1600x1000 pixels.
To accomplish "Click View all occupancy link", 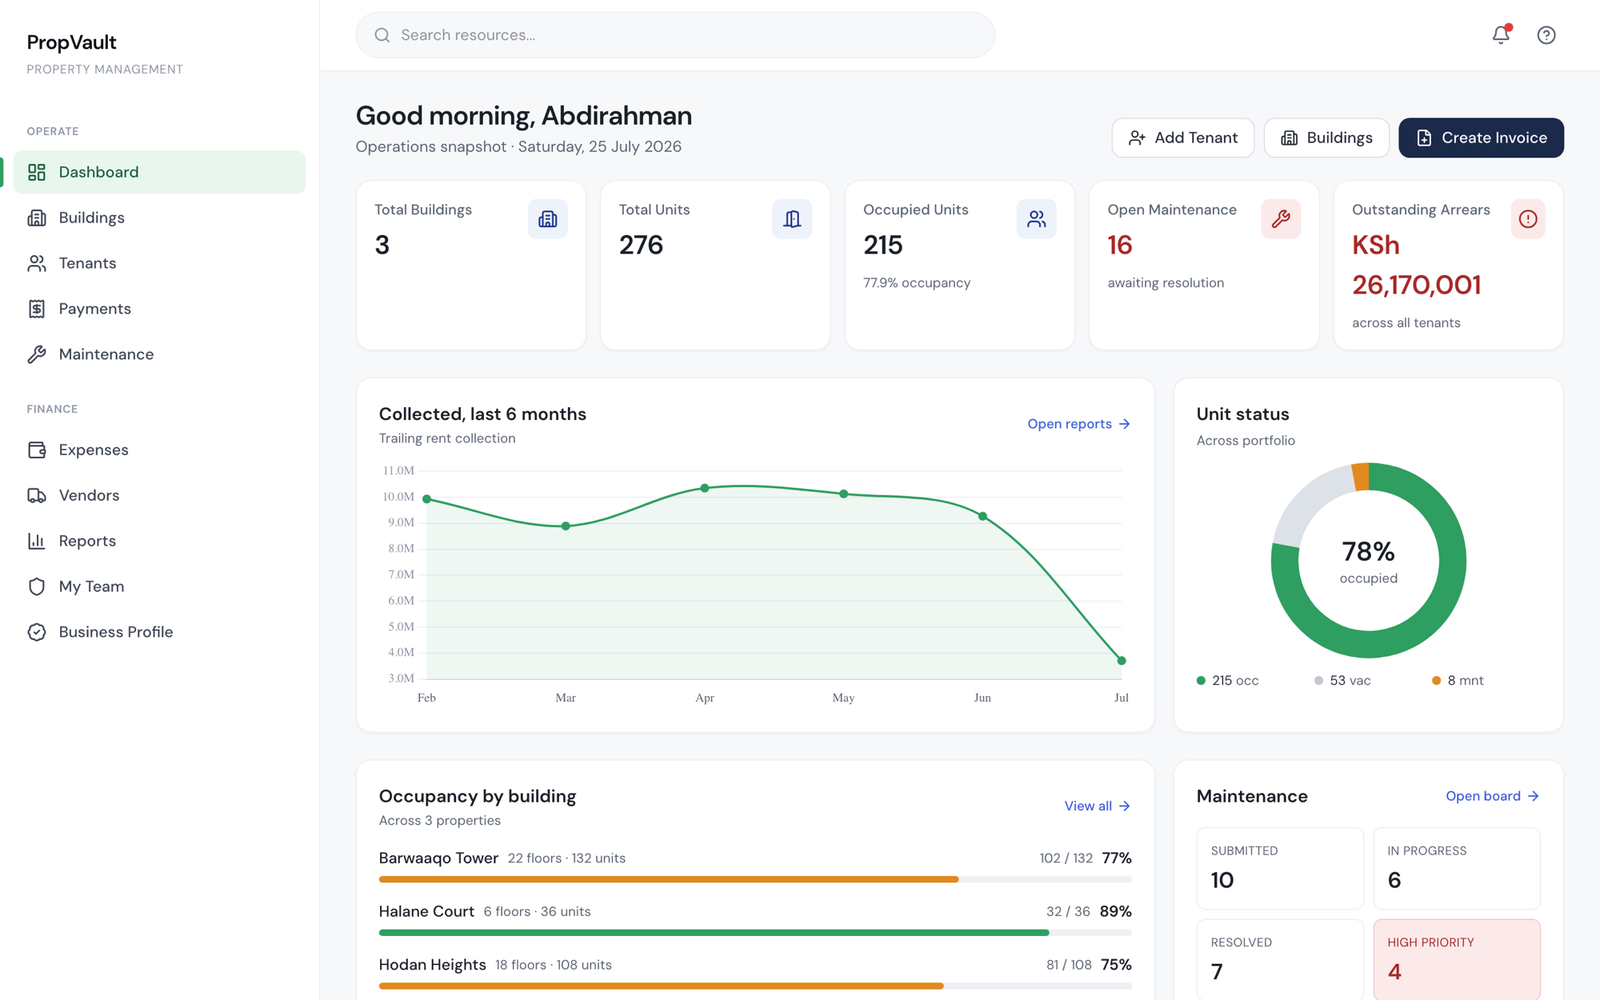I will click(1097, 806).
